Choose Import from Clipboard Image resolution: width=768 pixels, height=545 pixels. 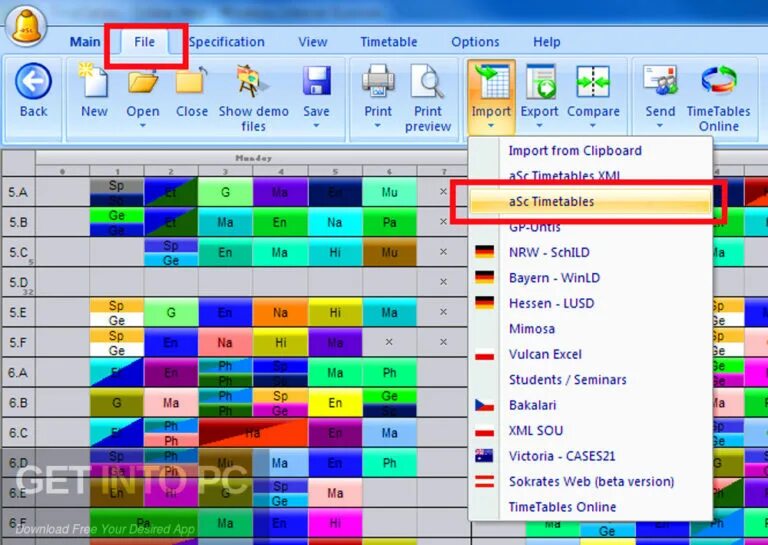click(590, 151)
